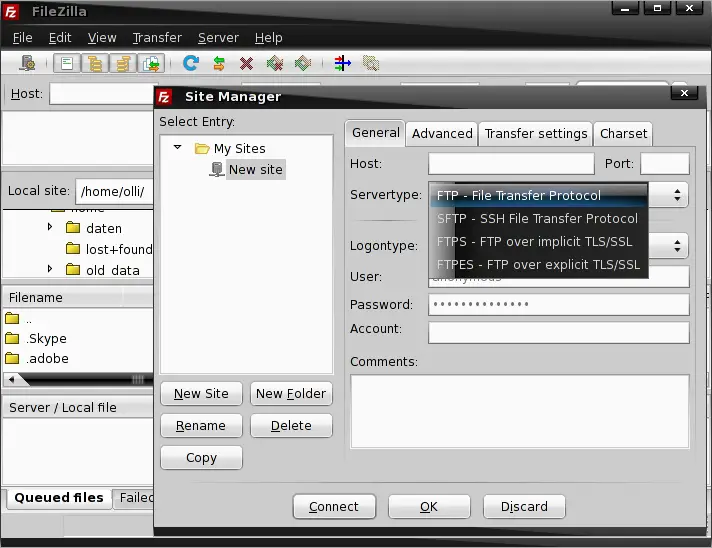Open the Site Manager toolbar icon
This screenshot has height=548, width=712.
28,63
